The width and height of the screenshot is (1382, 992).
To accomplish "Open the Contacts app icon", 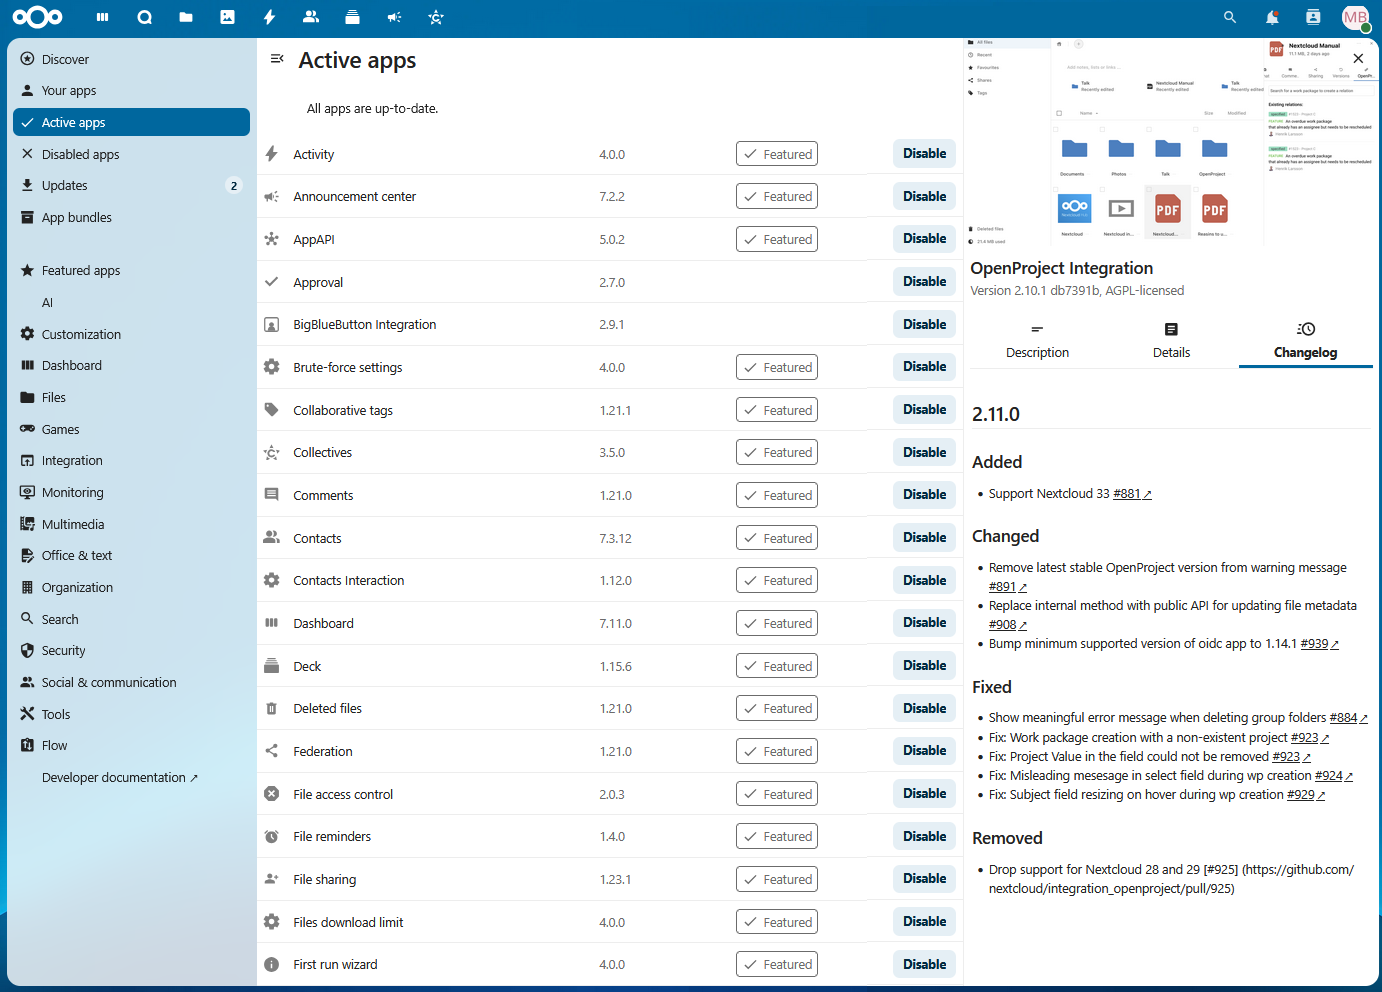I will [x=311, y=17].
